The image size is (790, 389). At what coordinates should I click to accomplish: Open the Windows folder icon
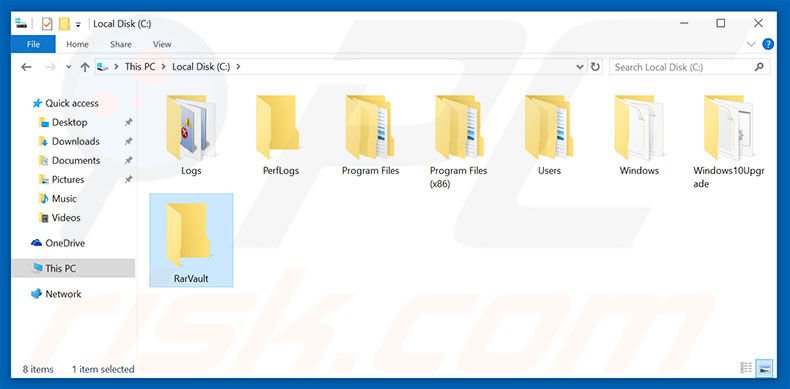pos(639,127)
